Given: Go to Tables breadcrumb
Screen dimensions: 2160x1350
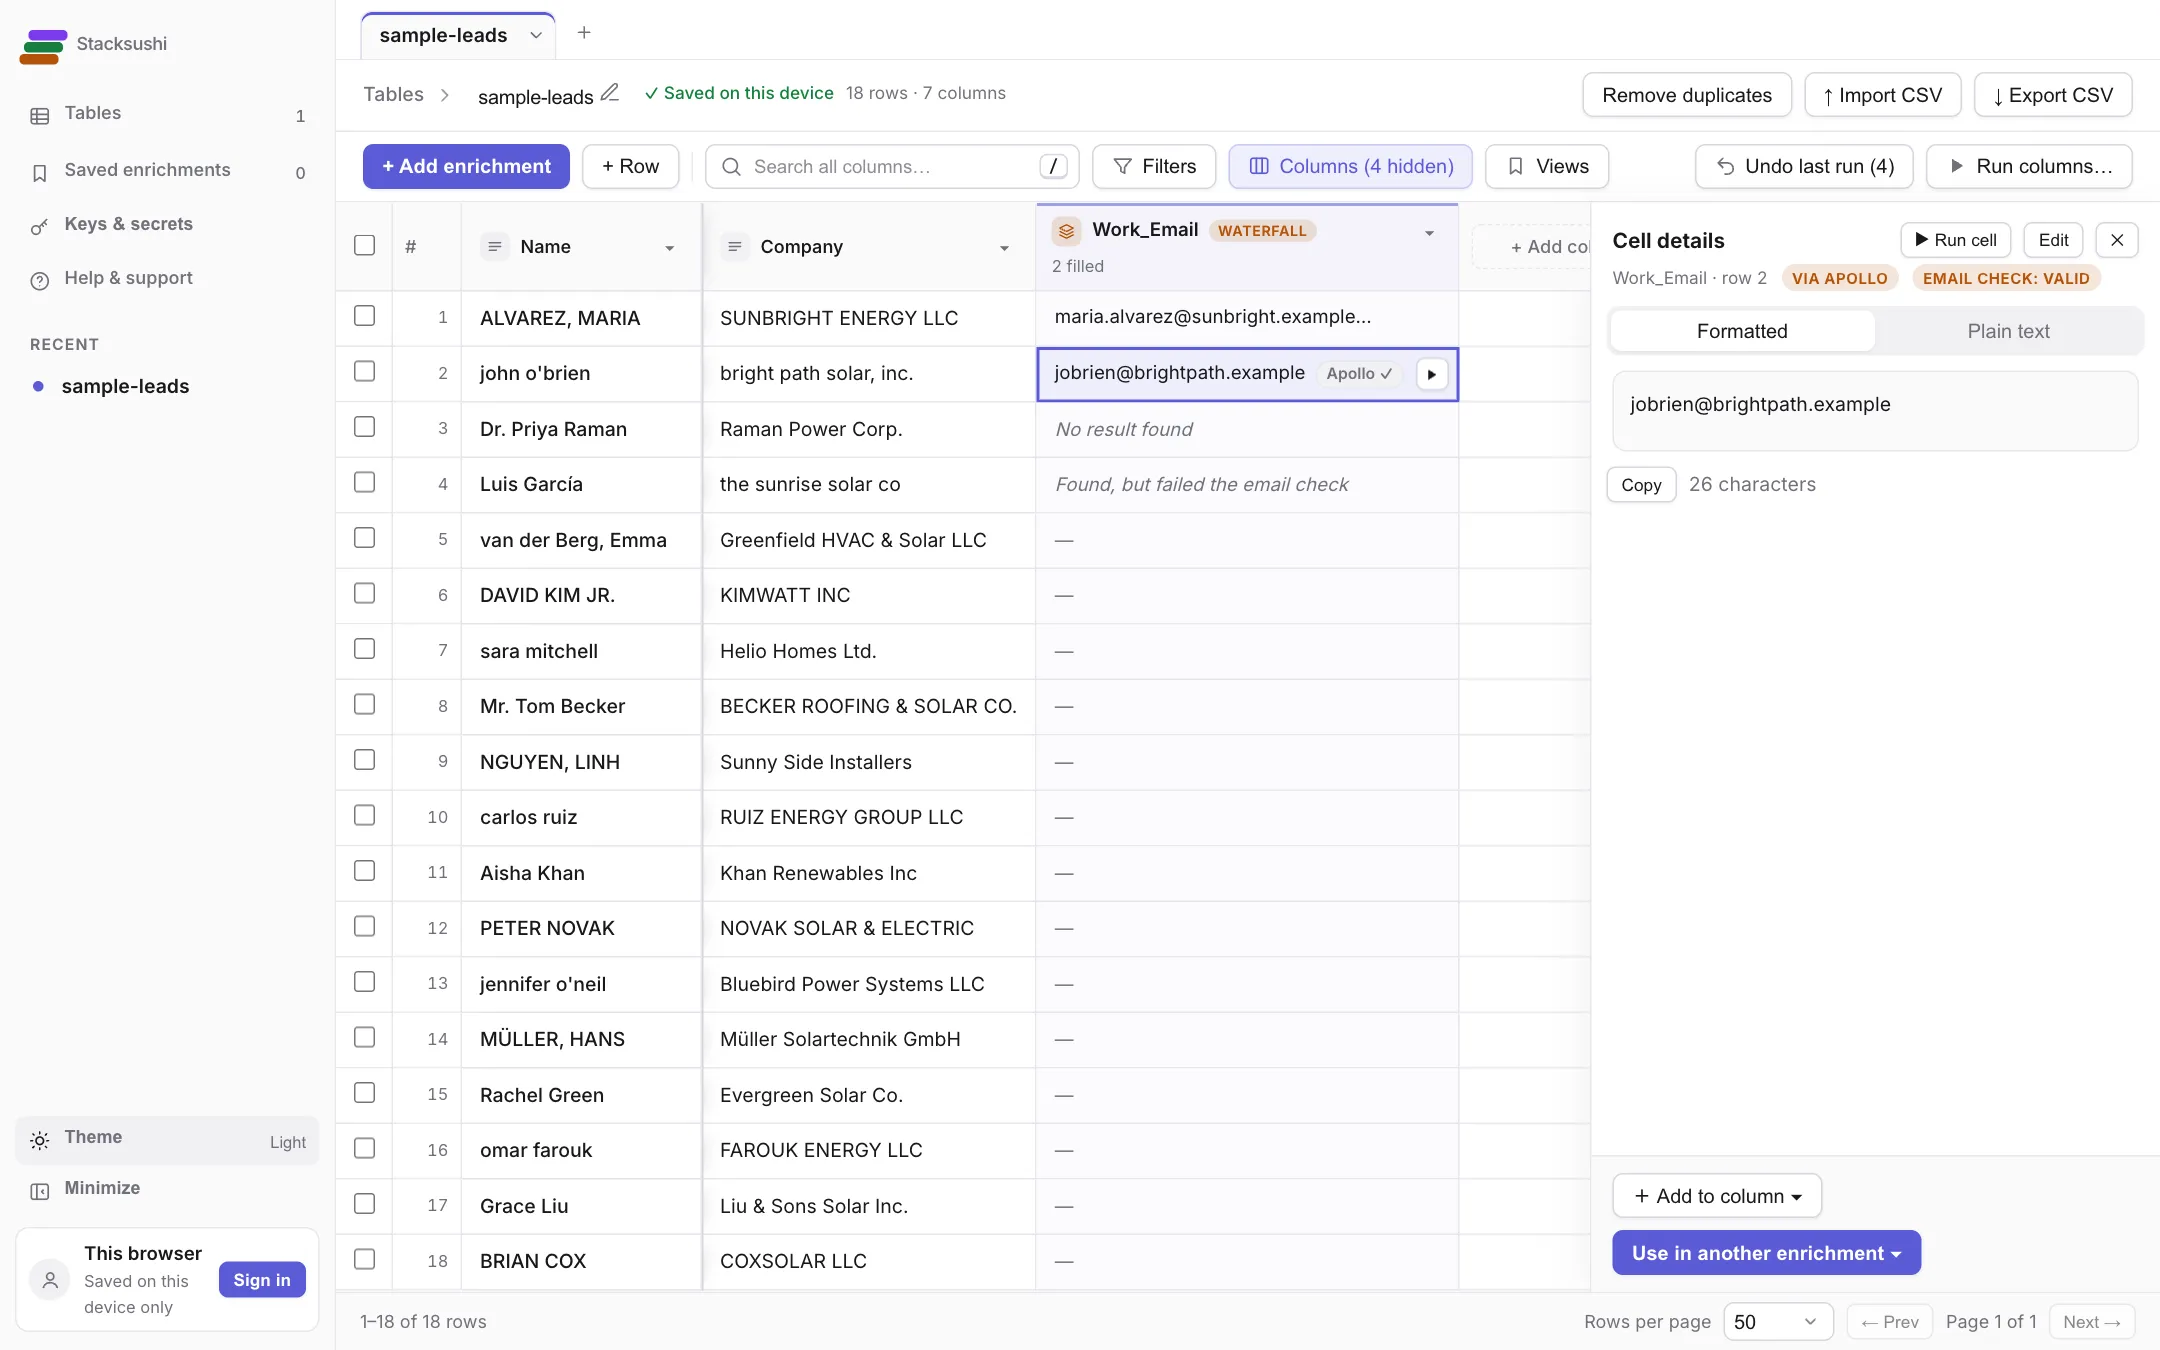Looking at the screenshot, I should pyautogui.click(x=393, y=94).
